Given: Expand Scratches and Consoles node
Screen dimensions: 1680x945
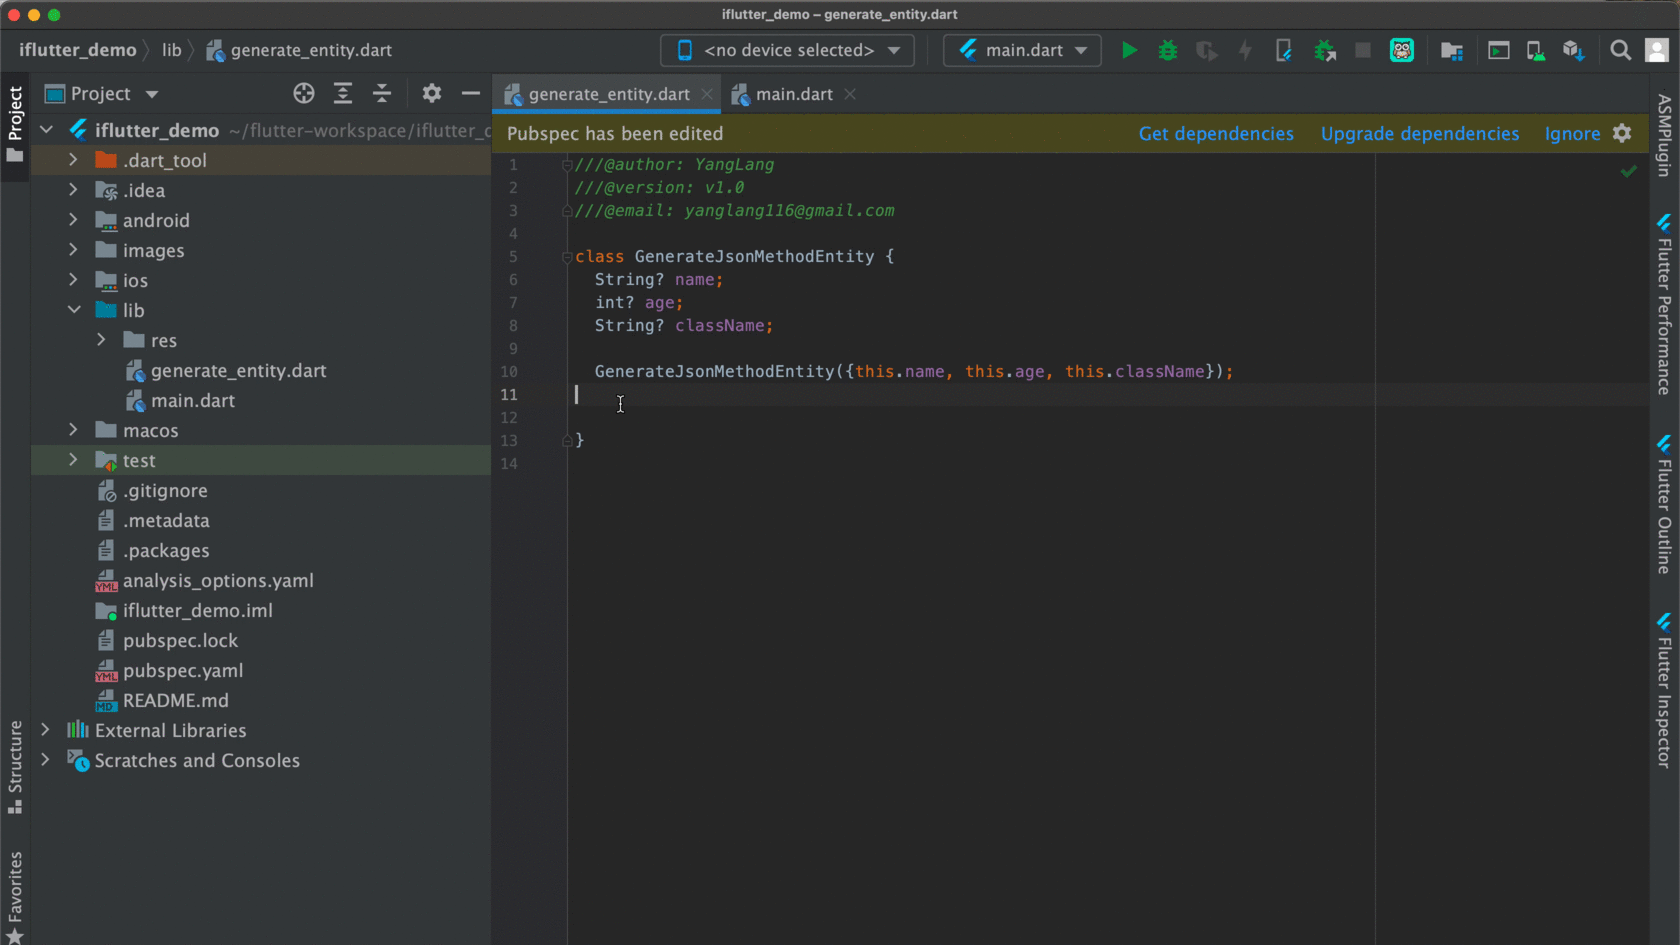Looking at the screenshot, I should point(45,760).
